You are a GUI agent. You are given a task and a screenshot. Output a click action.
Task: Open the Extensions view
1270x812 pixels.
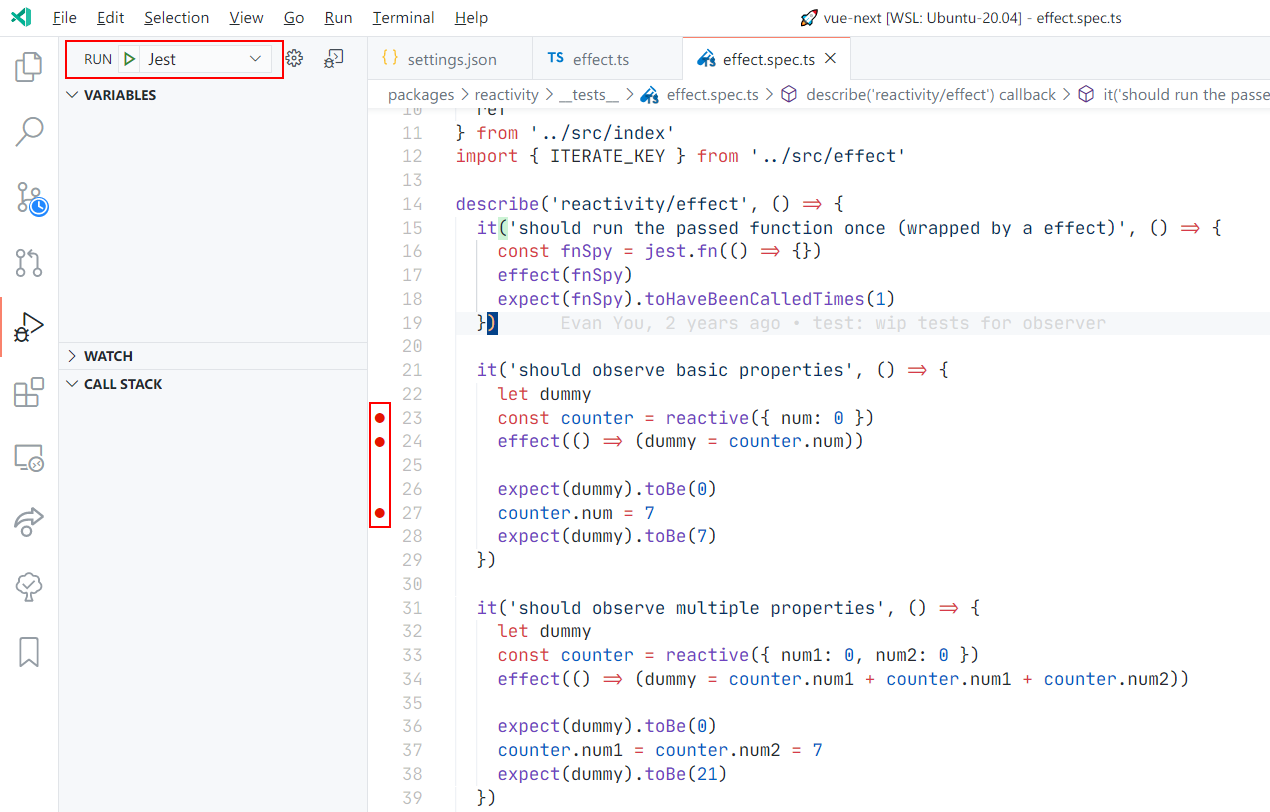pyautogui.click(x=28, y=392)
